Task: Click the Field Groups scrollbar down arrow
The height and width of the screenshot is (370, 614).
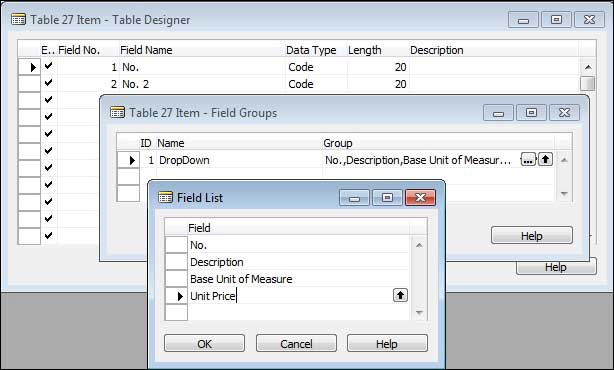Action: click(x=564, y=193)
